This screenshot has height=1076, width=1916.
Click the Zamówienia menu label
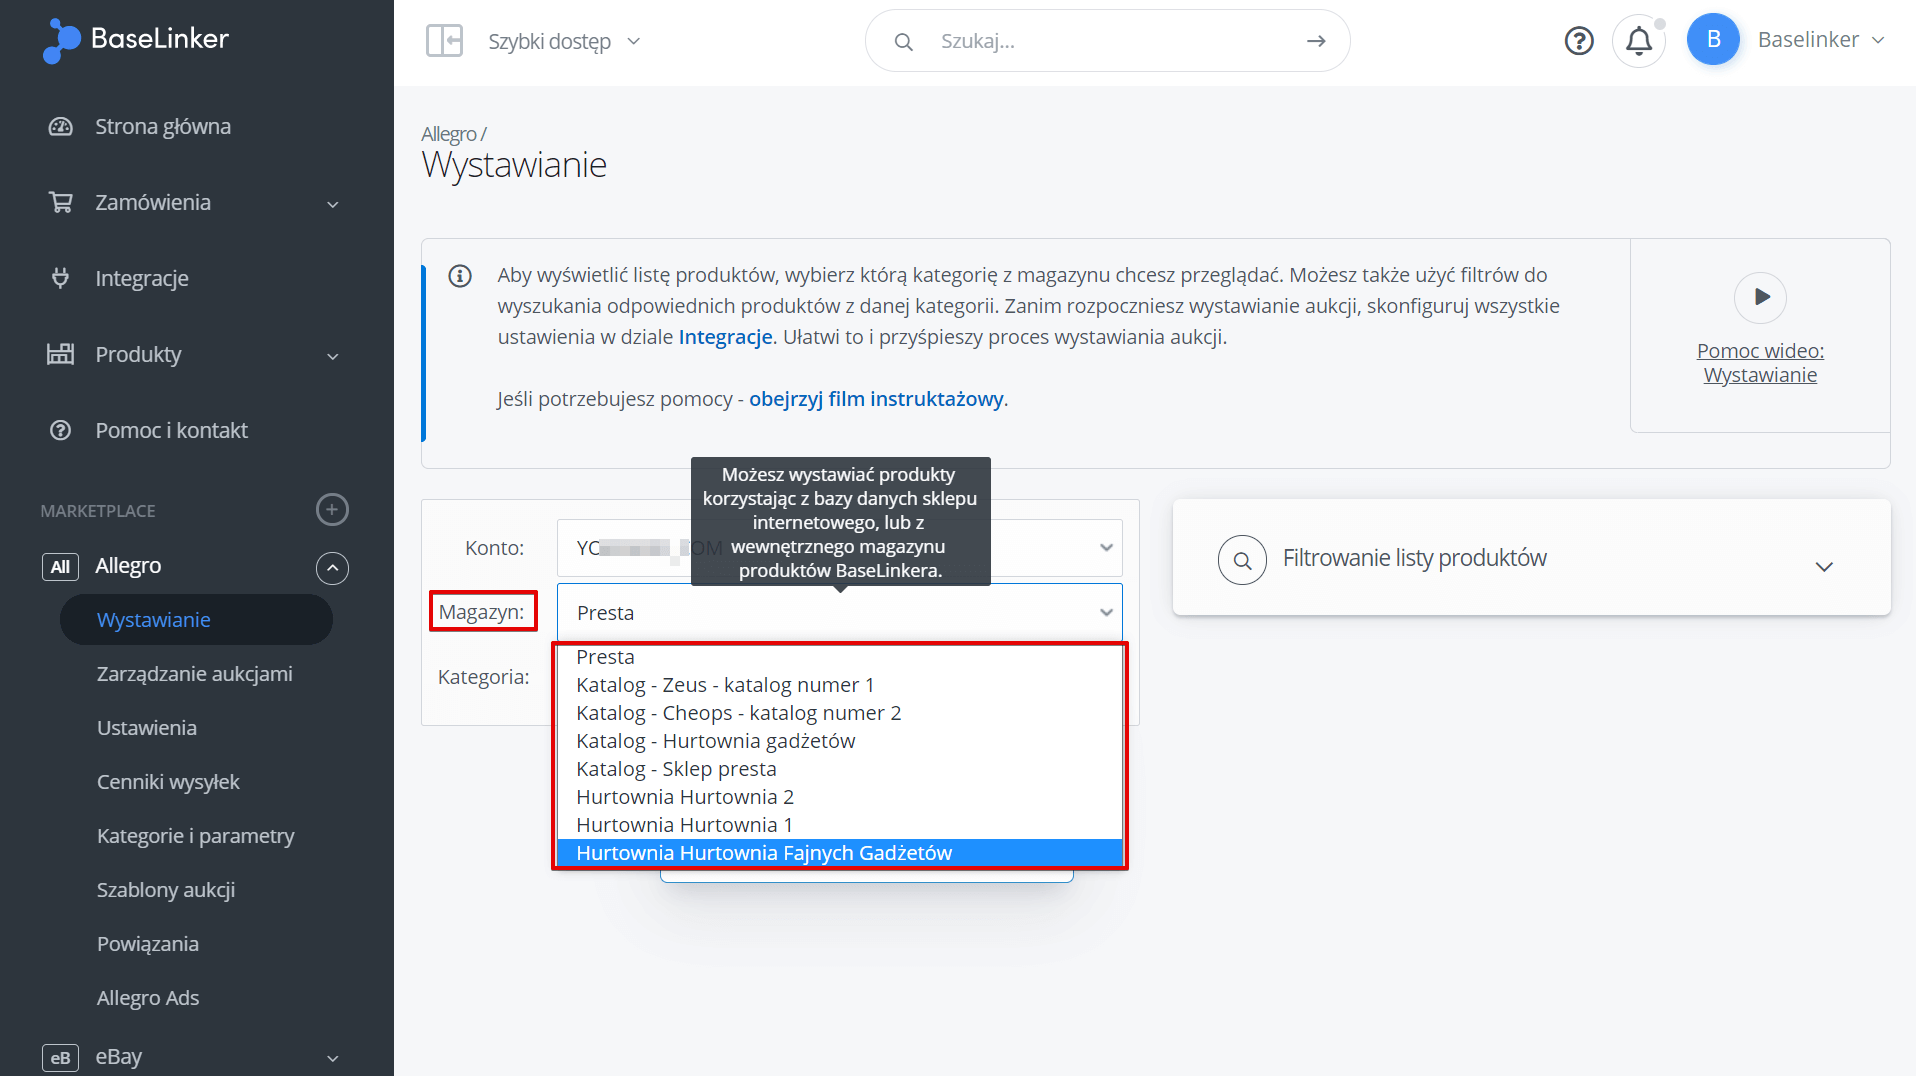pyautogui.click(x=153, y=203)
